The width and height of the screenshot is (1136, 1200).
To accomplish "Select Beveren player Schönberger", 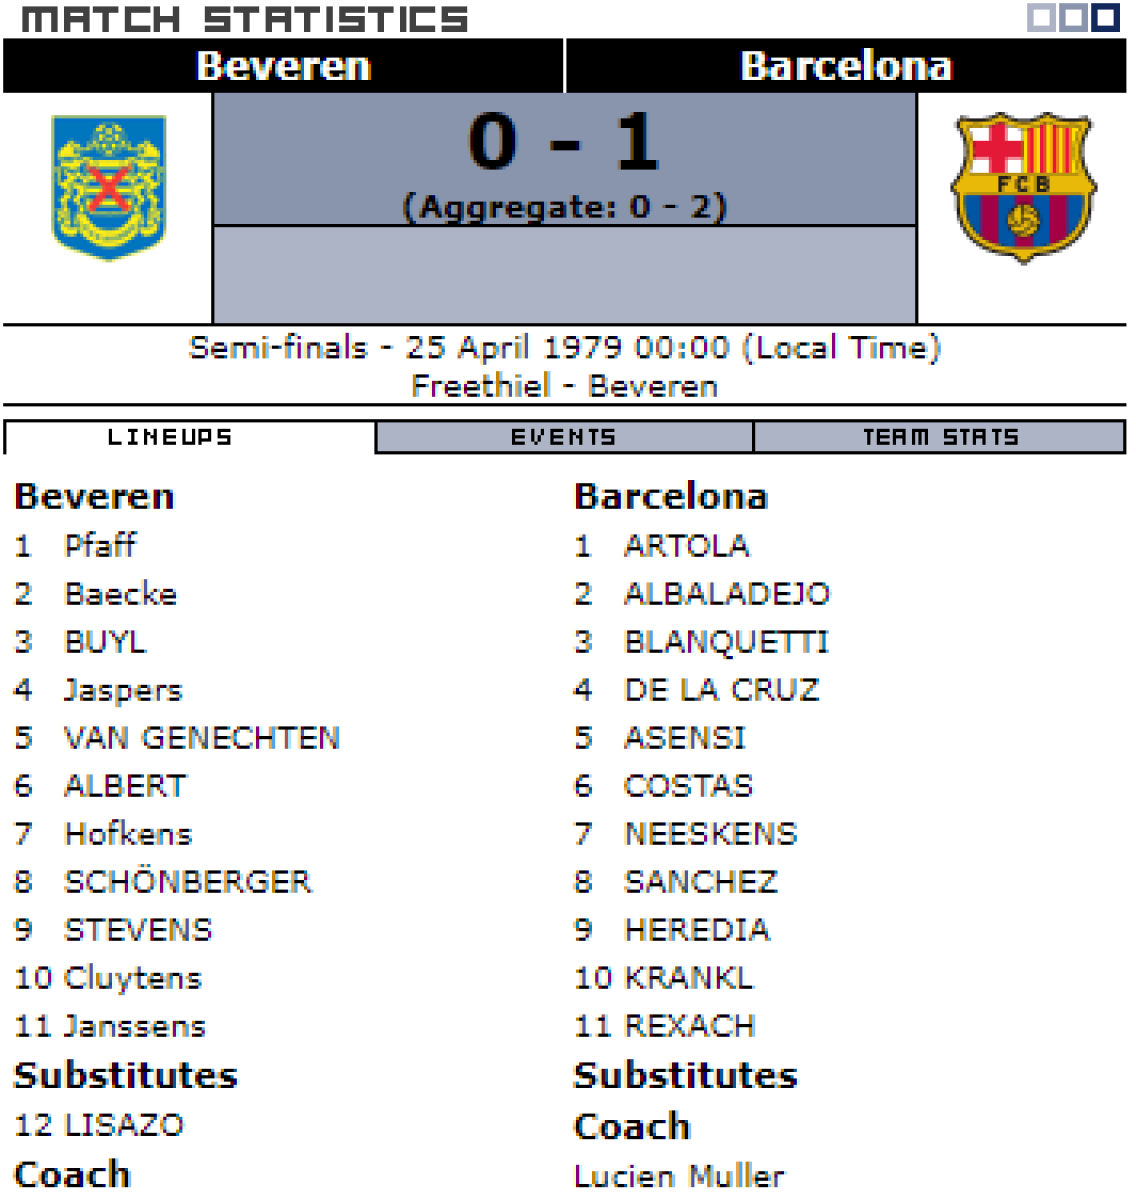I will (188, 882).
